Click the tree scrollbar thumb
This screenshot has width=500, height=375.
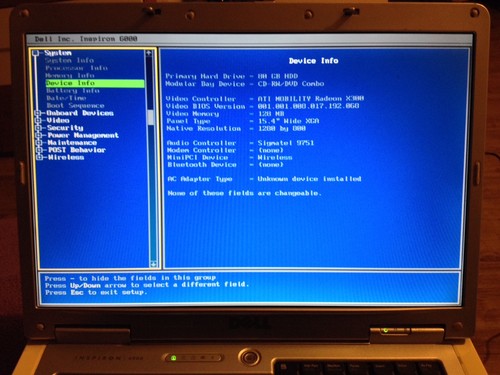pos(151,117)
